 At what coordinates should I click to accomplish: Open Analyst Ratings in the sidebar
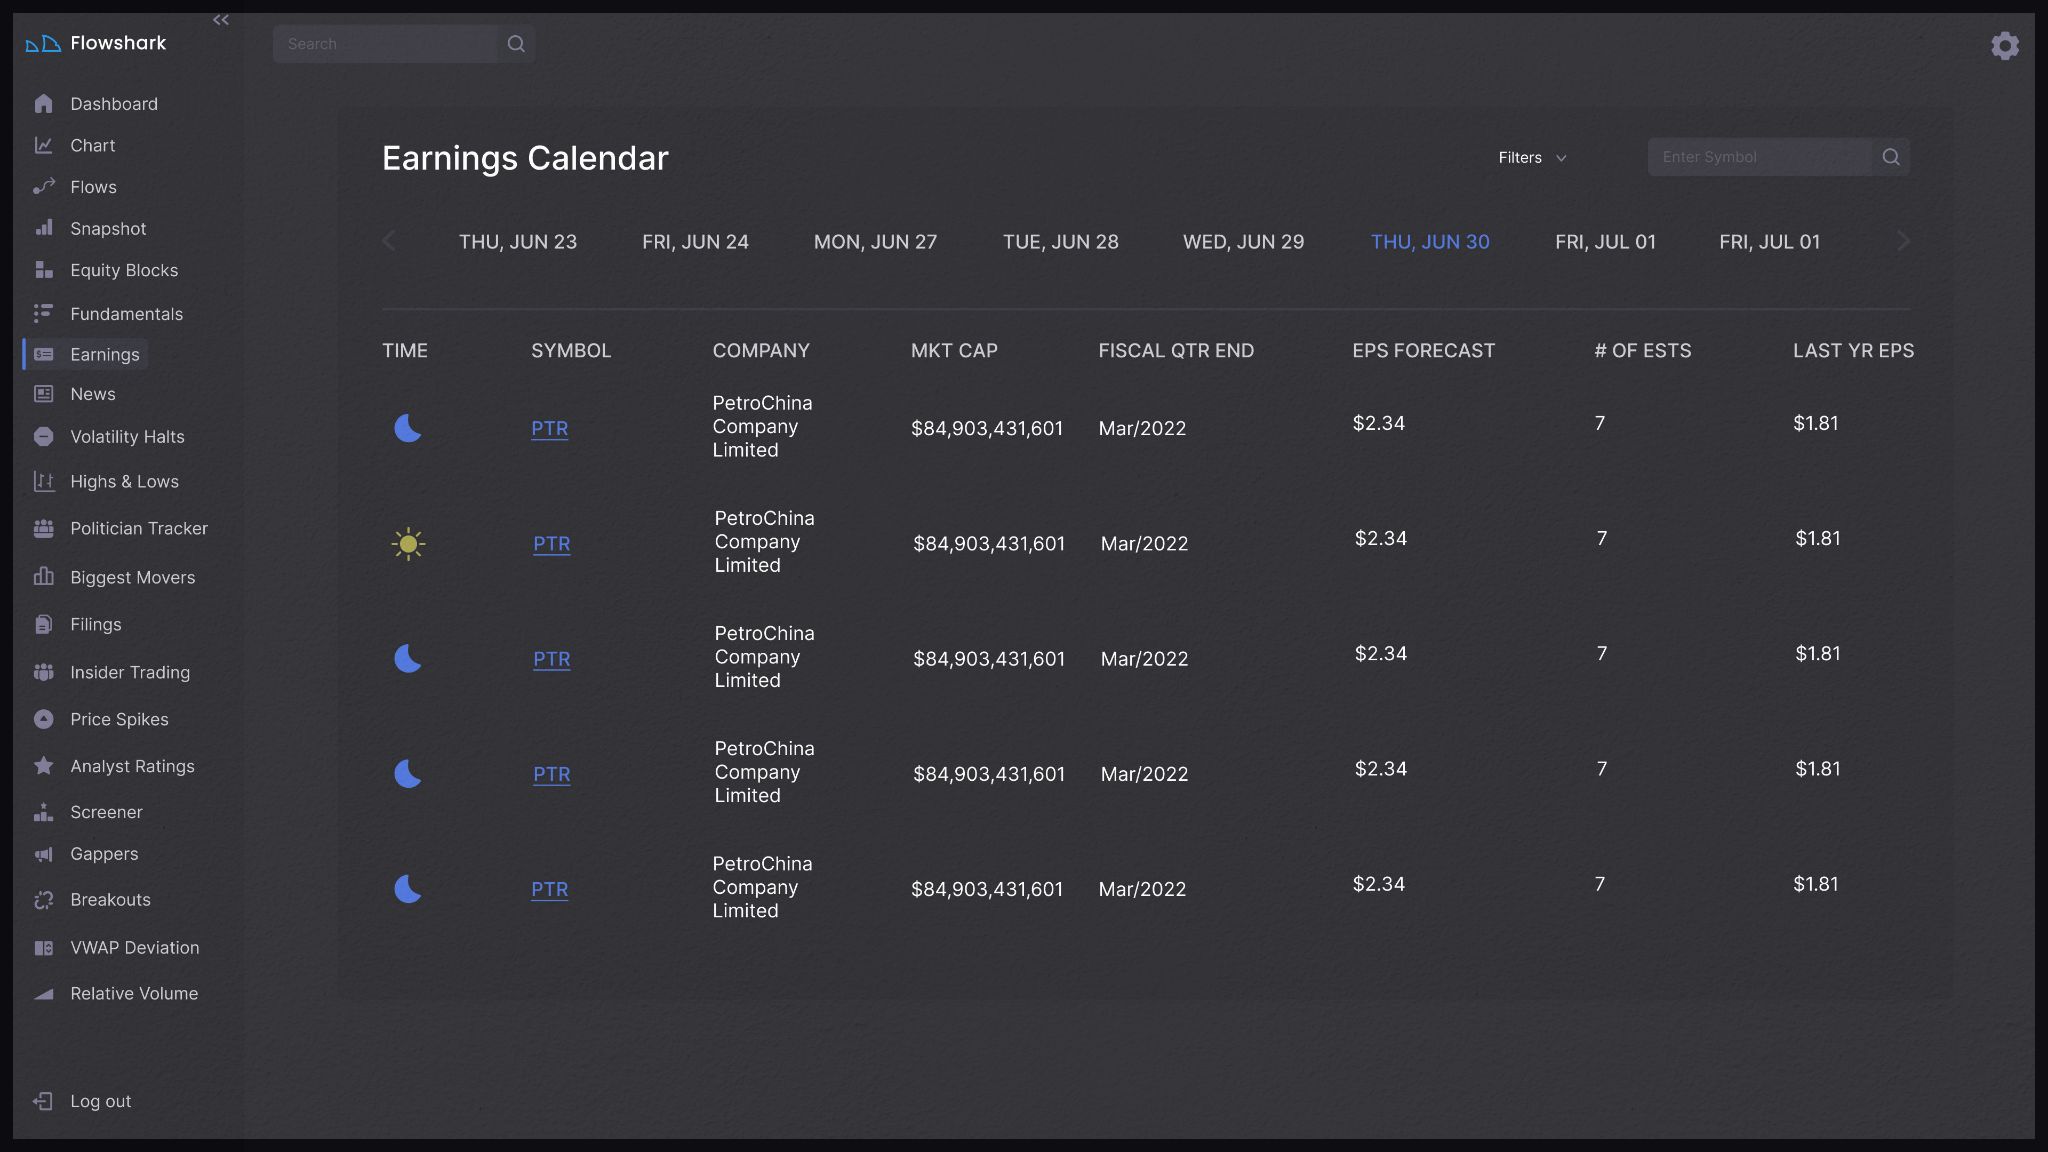point(132,767)
